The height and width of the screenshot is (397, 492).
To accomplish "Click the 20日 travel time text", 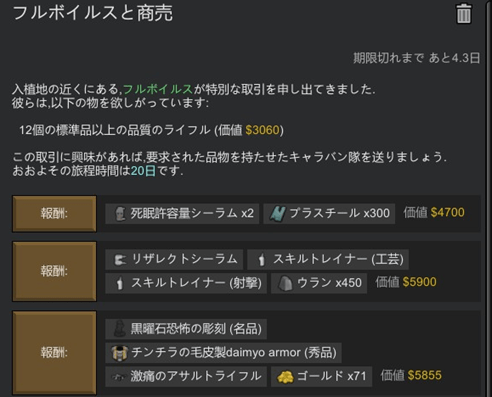I will 143,171.
